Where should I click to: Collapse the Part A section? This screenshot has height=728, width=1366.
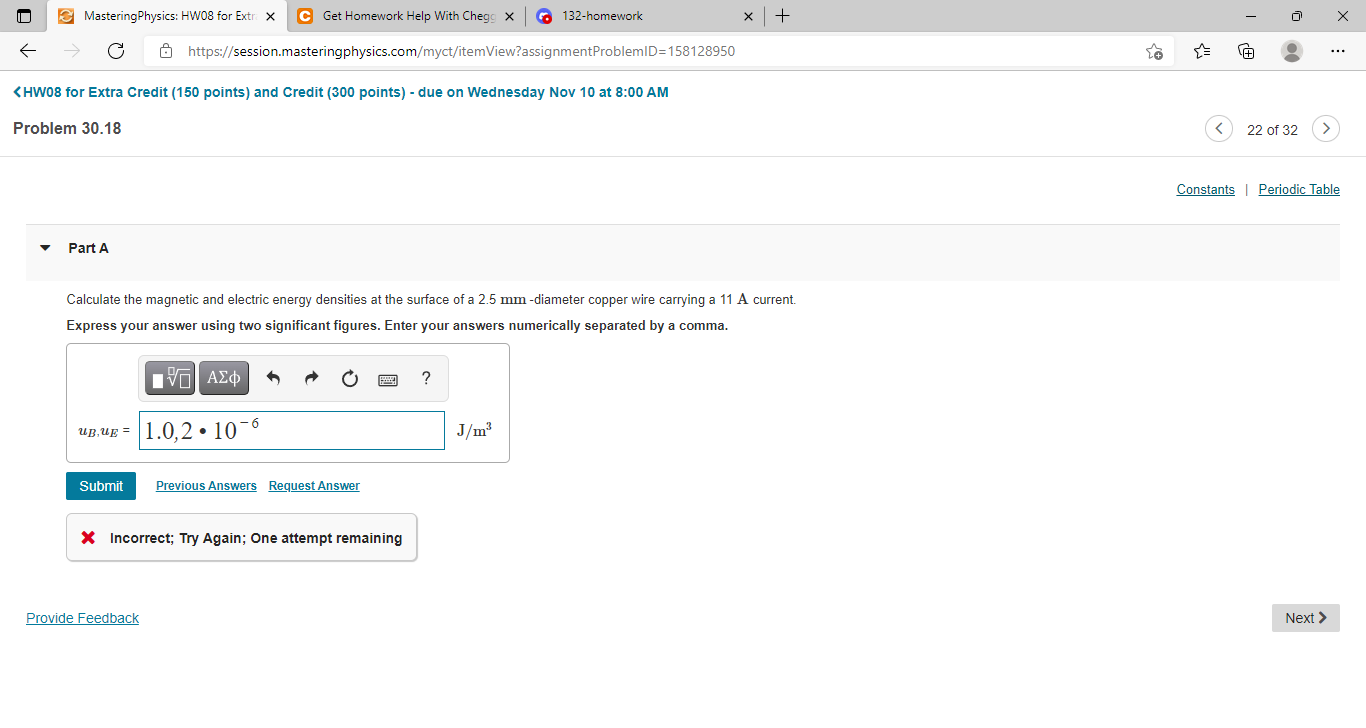click(44, 247)
